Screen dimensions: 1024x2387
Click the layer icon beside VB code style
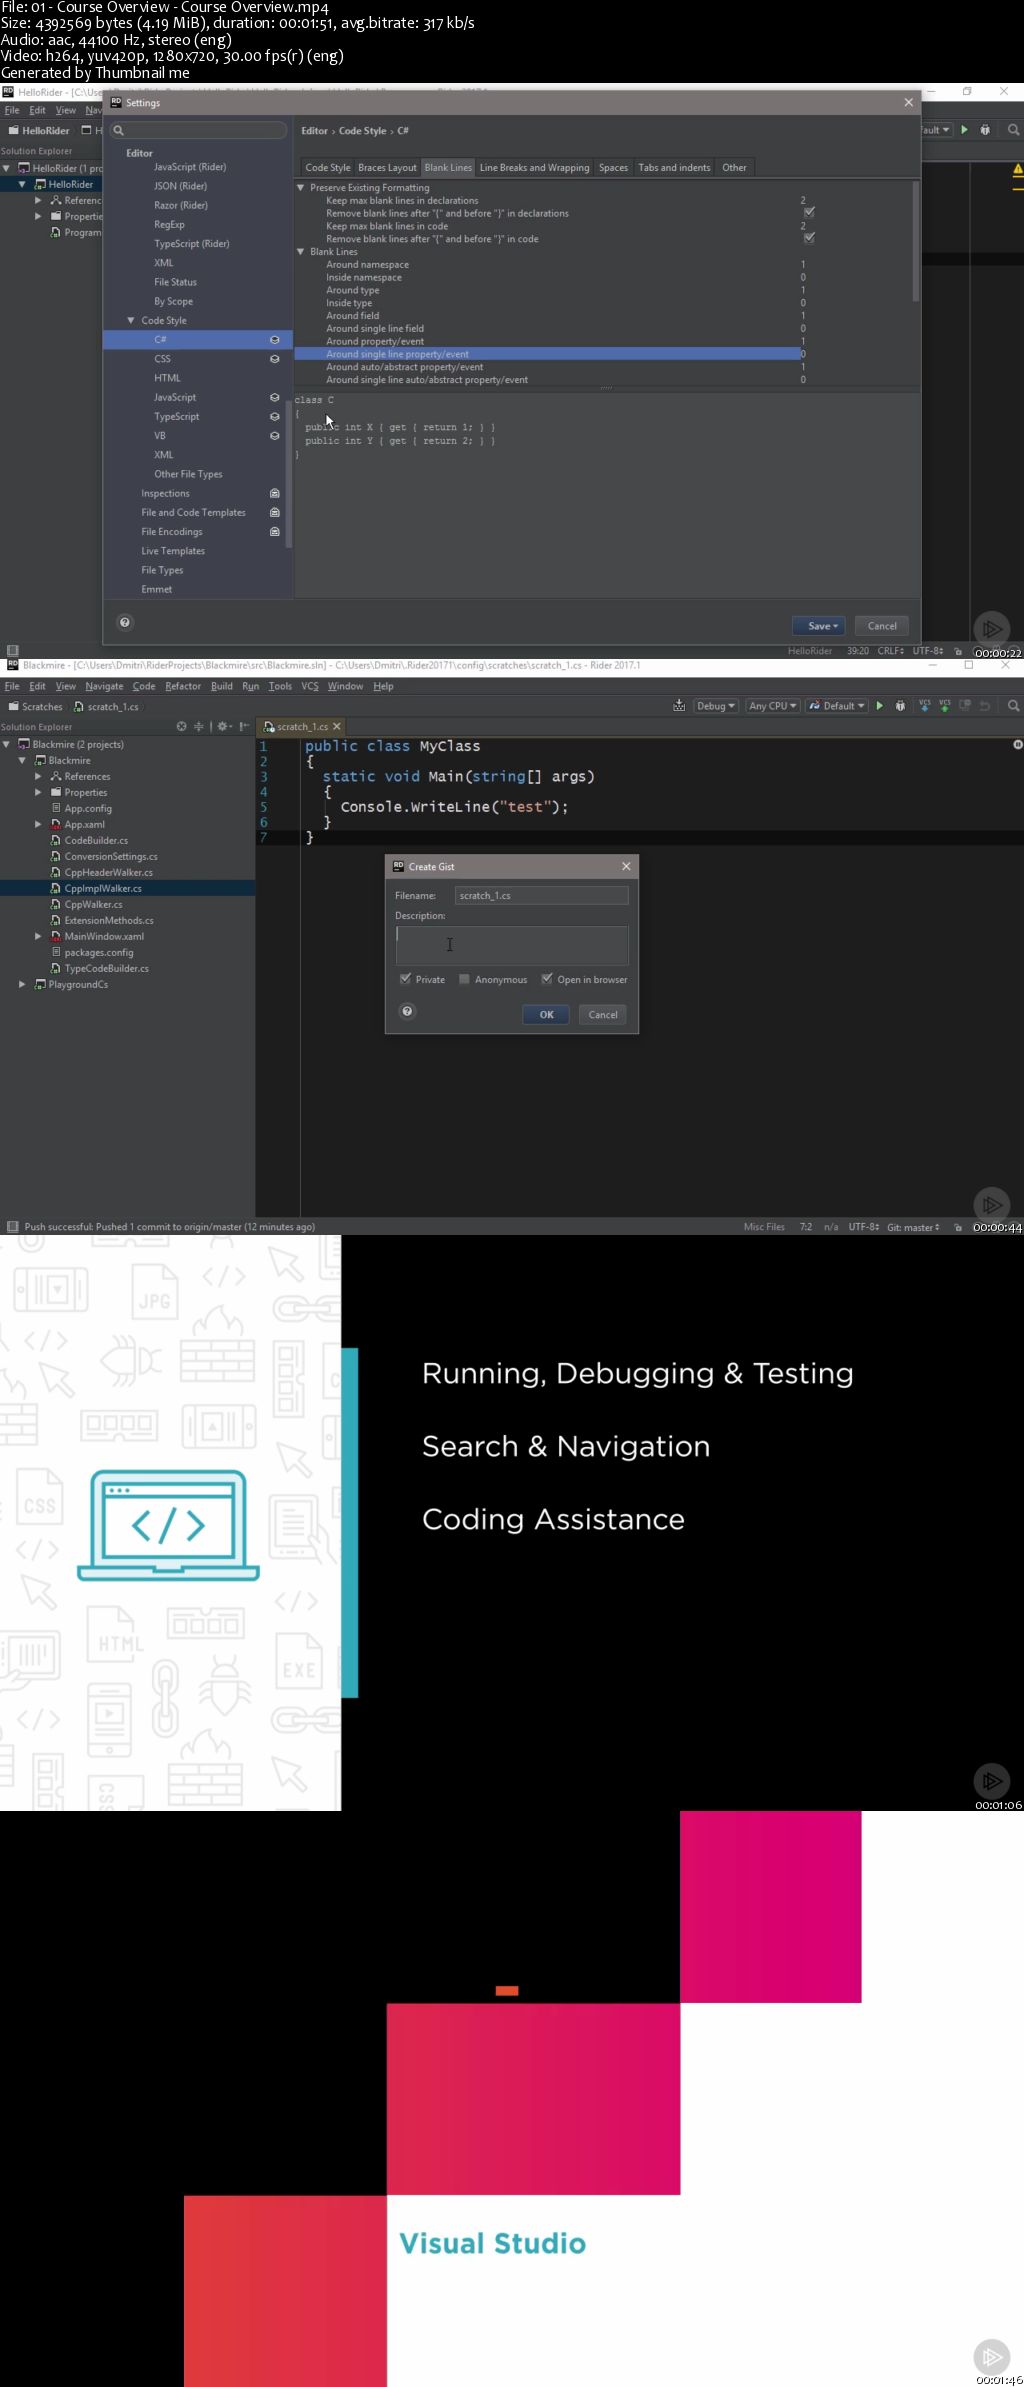pos(274,436)
